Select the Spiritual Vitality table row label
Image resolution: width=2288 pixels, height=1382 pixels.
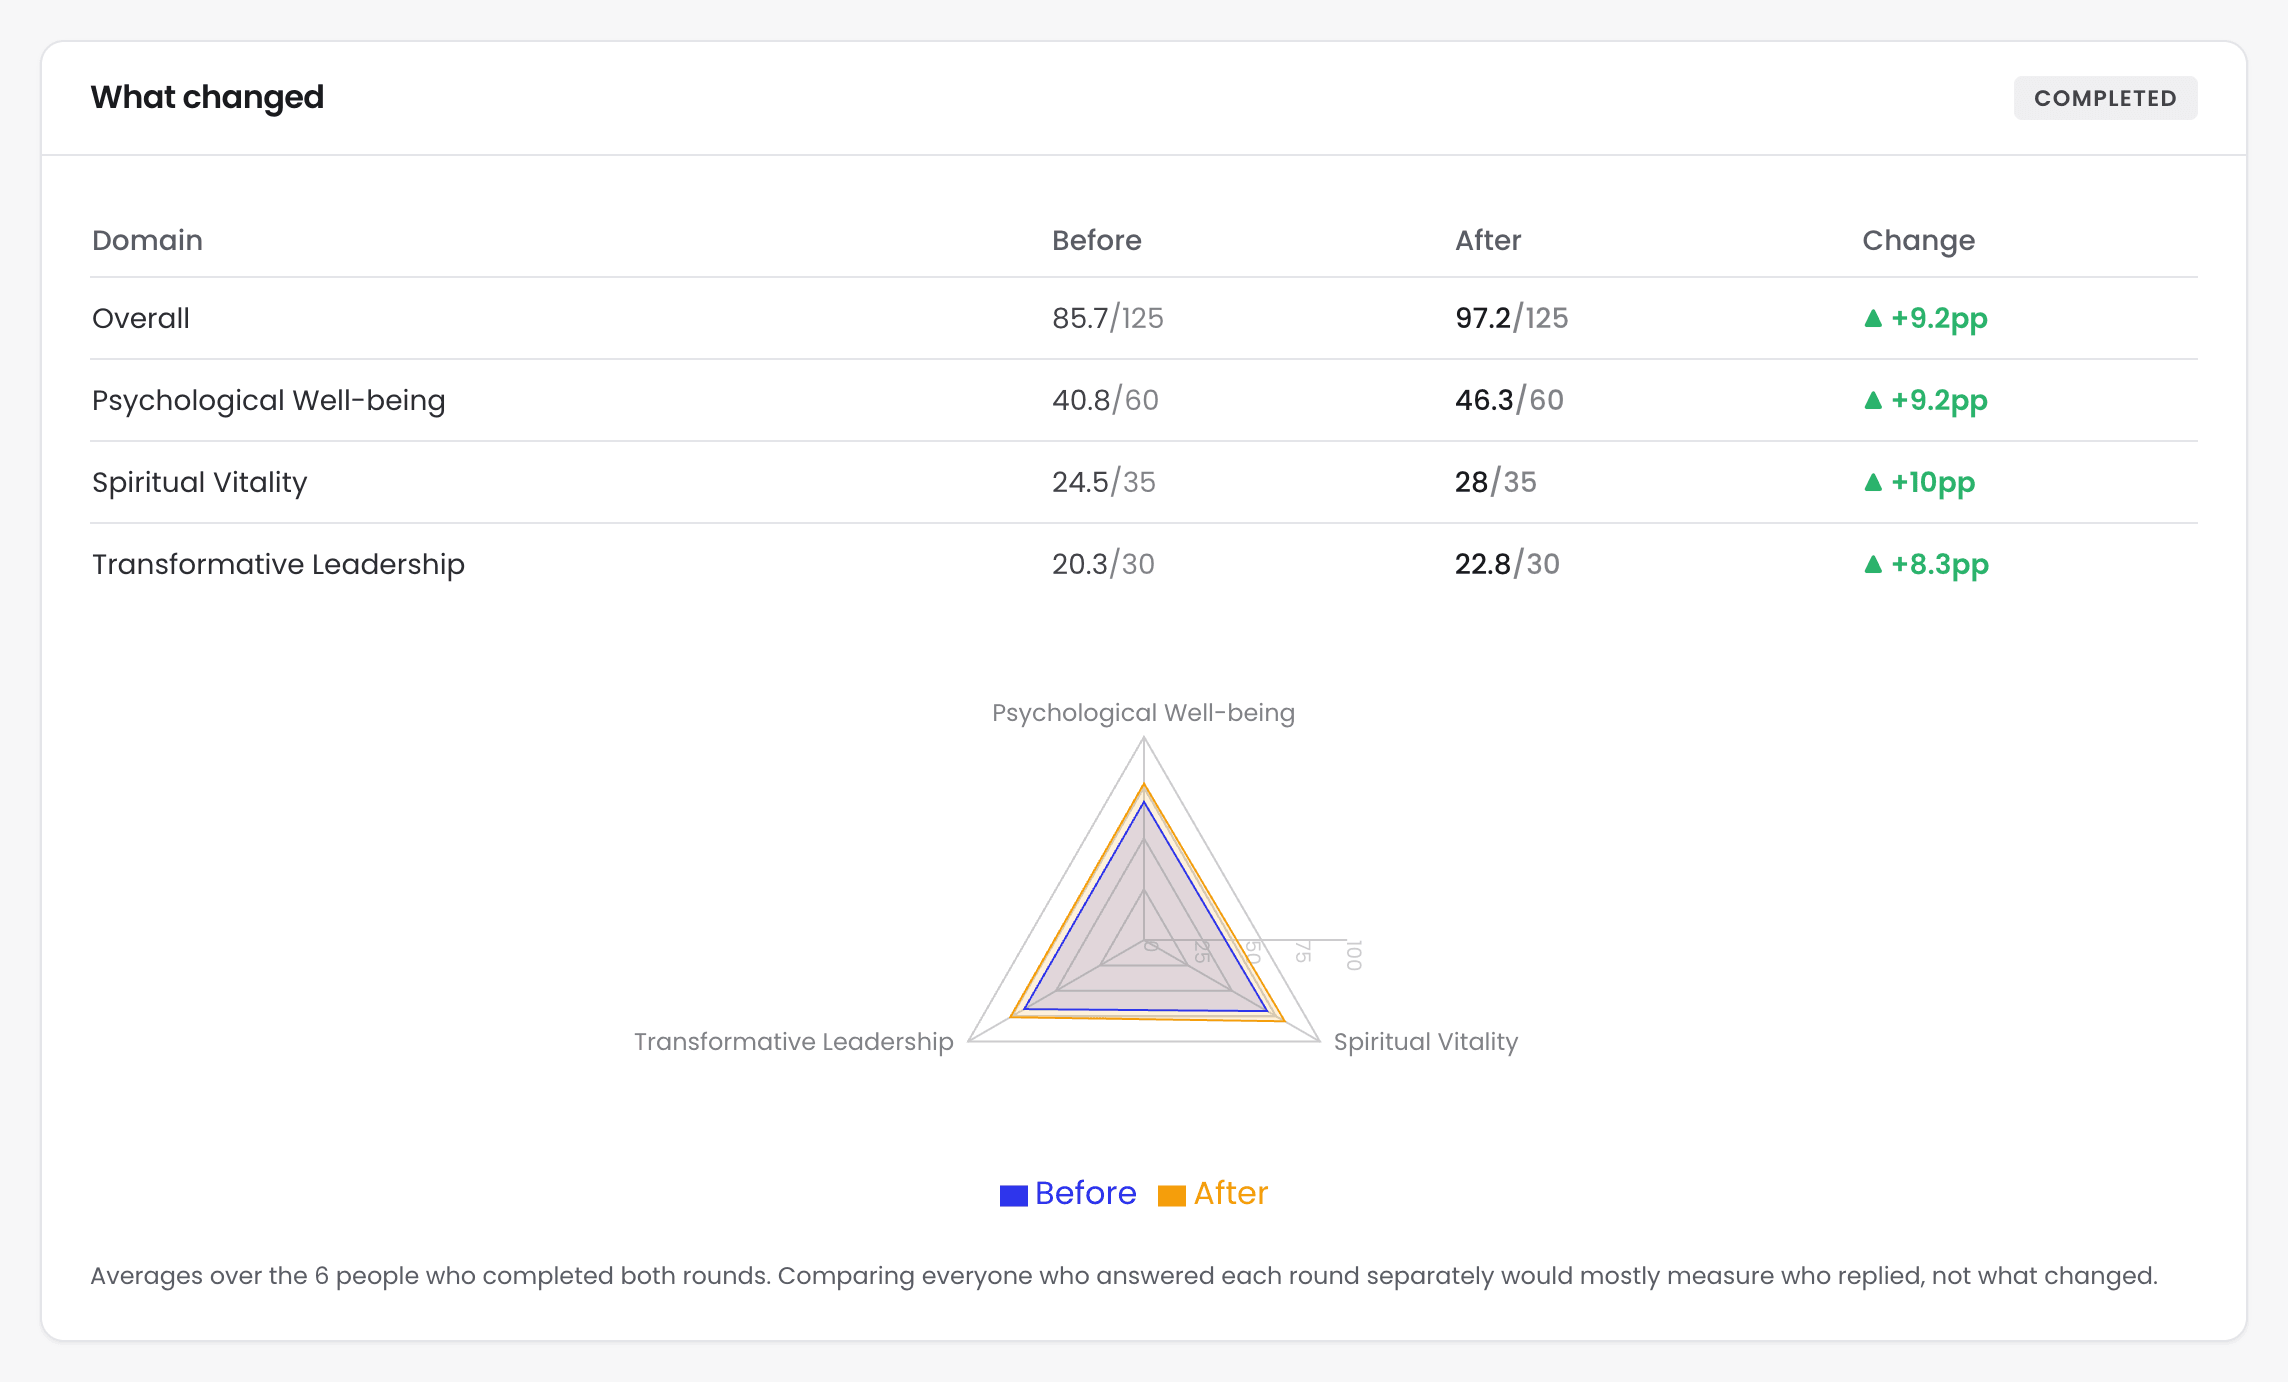click(x=199, y=482)
